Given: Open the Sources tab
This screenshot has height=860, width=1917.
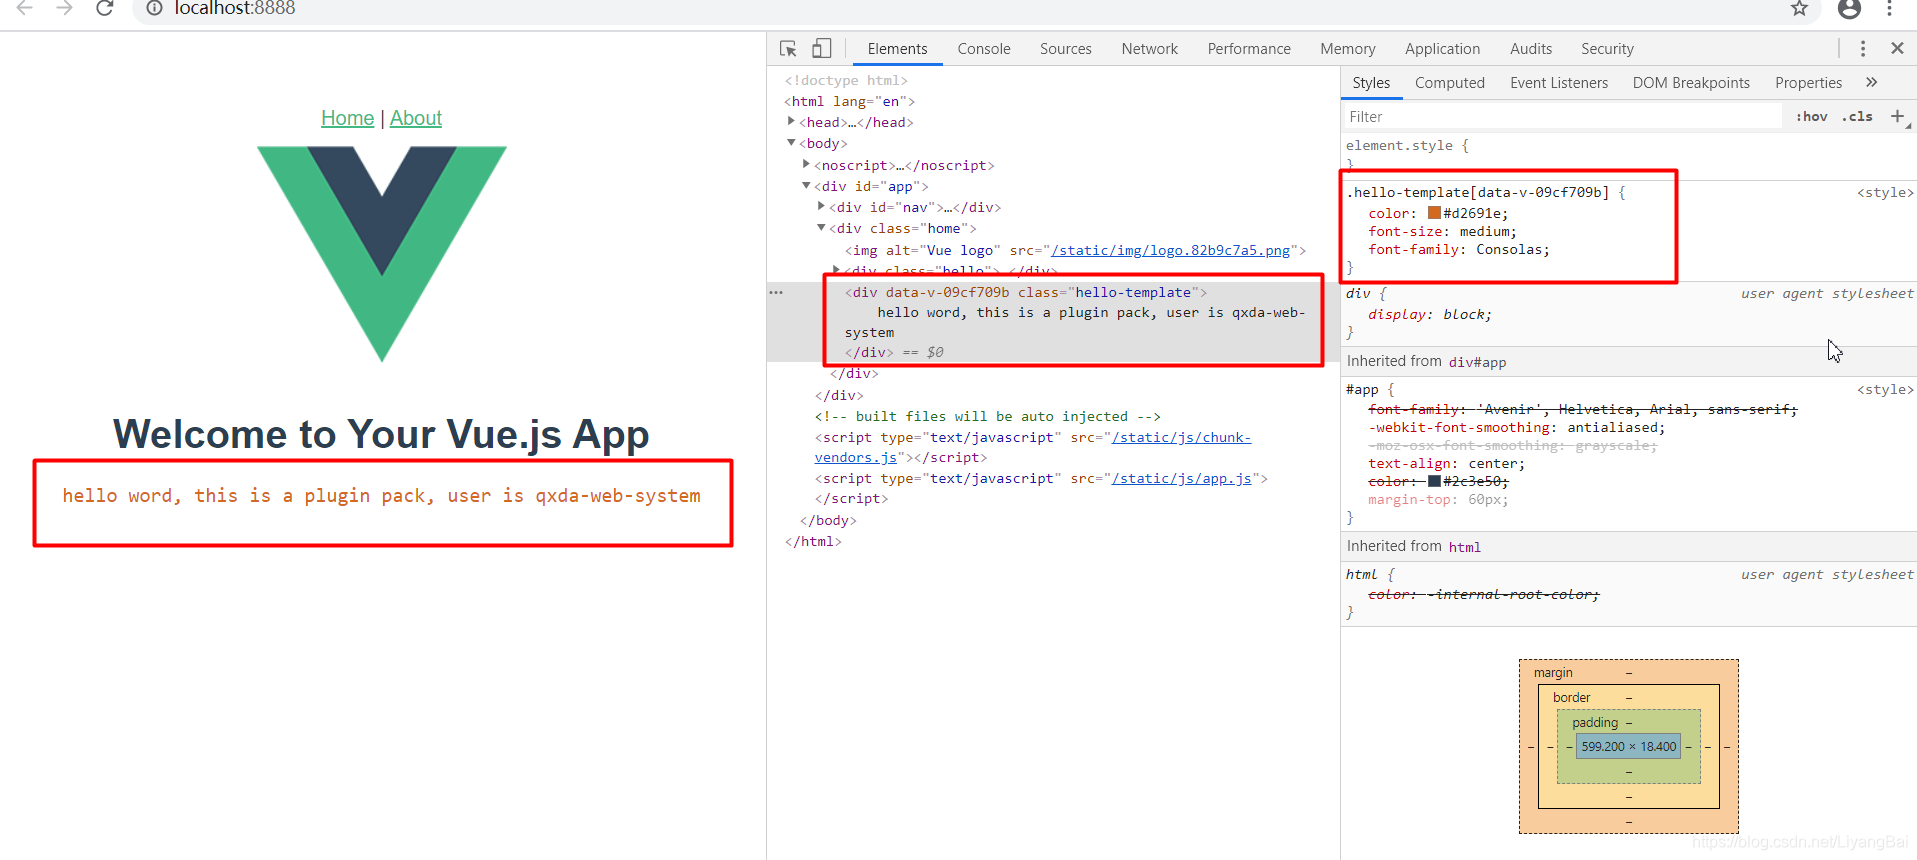Looking at the screenshot, I should tap(1065, 49).
